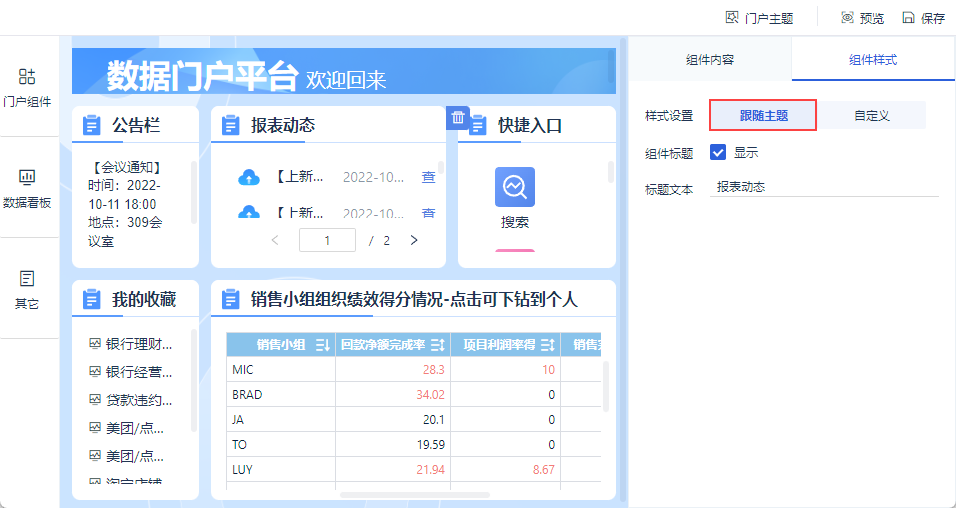Sort the 销售小组 column
The image size is (956, 508).
click(x=323, y=345)
